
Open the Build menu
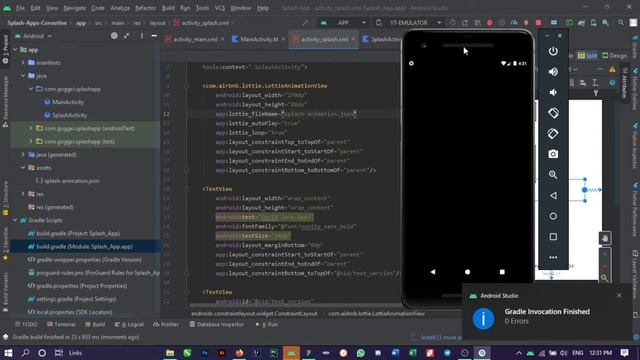point(168,8)
